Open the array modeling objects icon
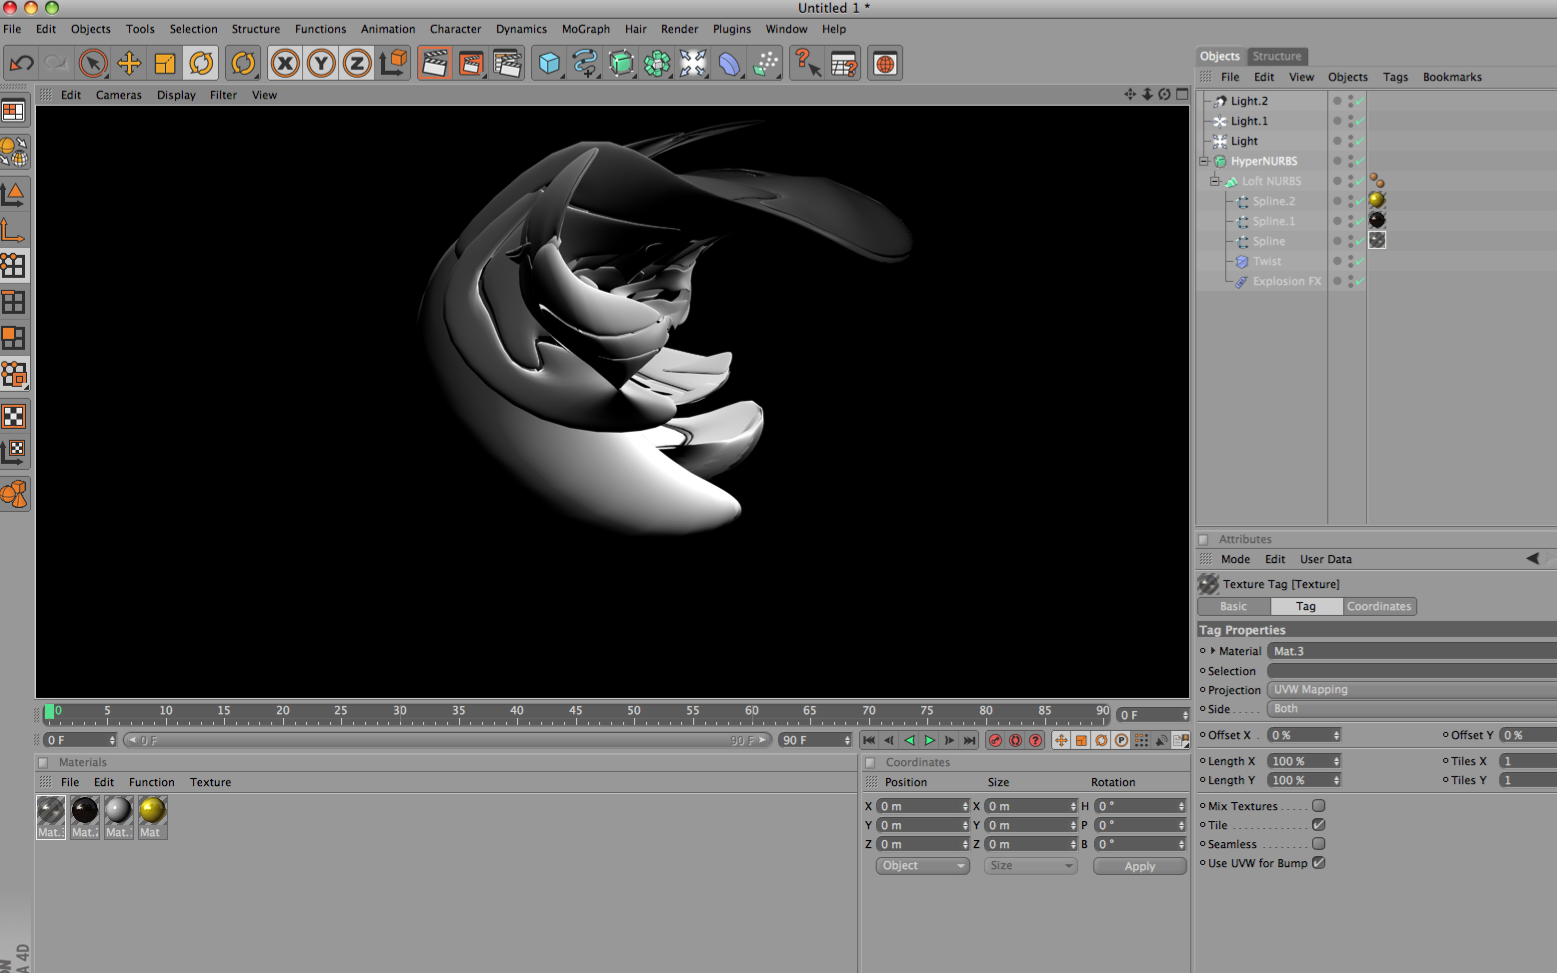1557x973 pixels. click(657, 64)
